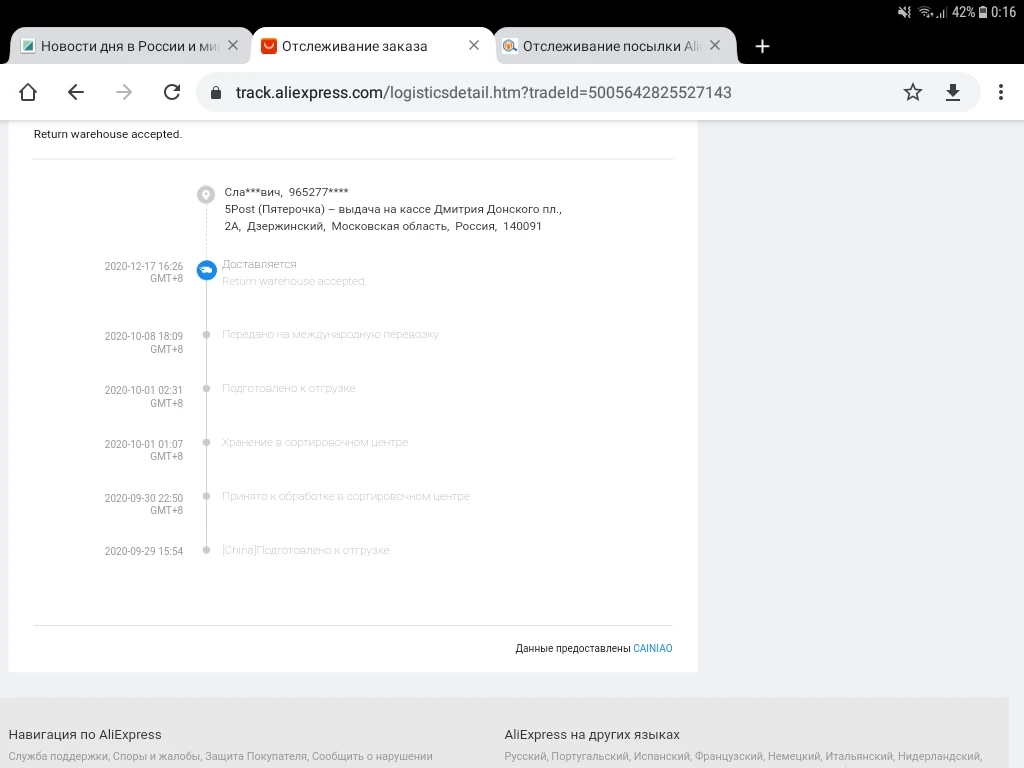
Task: Open Служба поддержки footer link
Action: 58,756
